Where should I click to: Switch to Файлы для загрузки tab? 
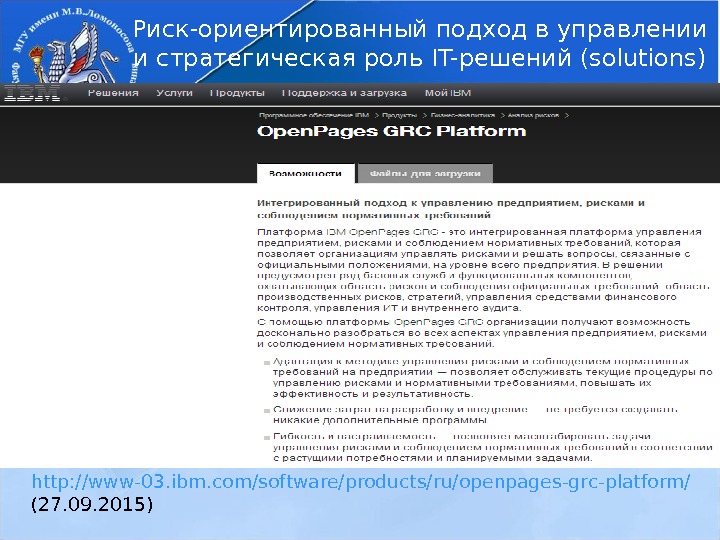tap(425, 174)
